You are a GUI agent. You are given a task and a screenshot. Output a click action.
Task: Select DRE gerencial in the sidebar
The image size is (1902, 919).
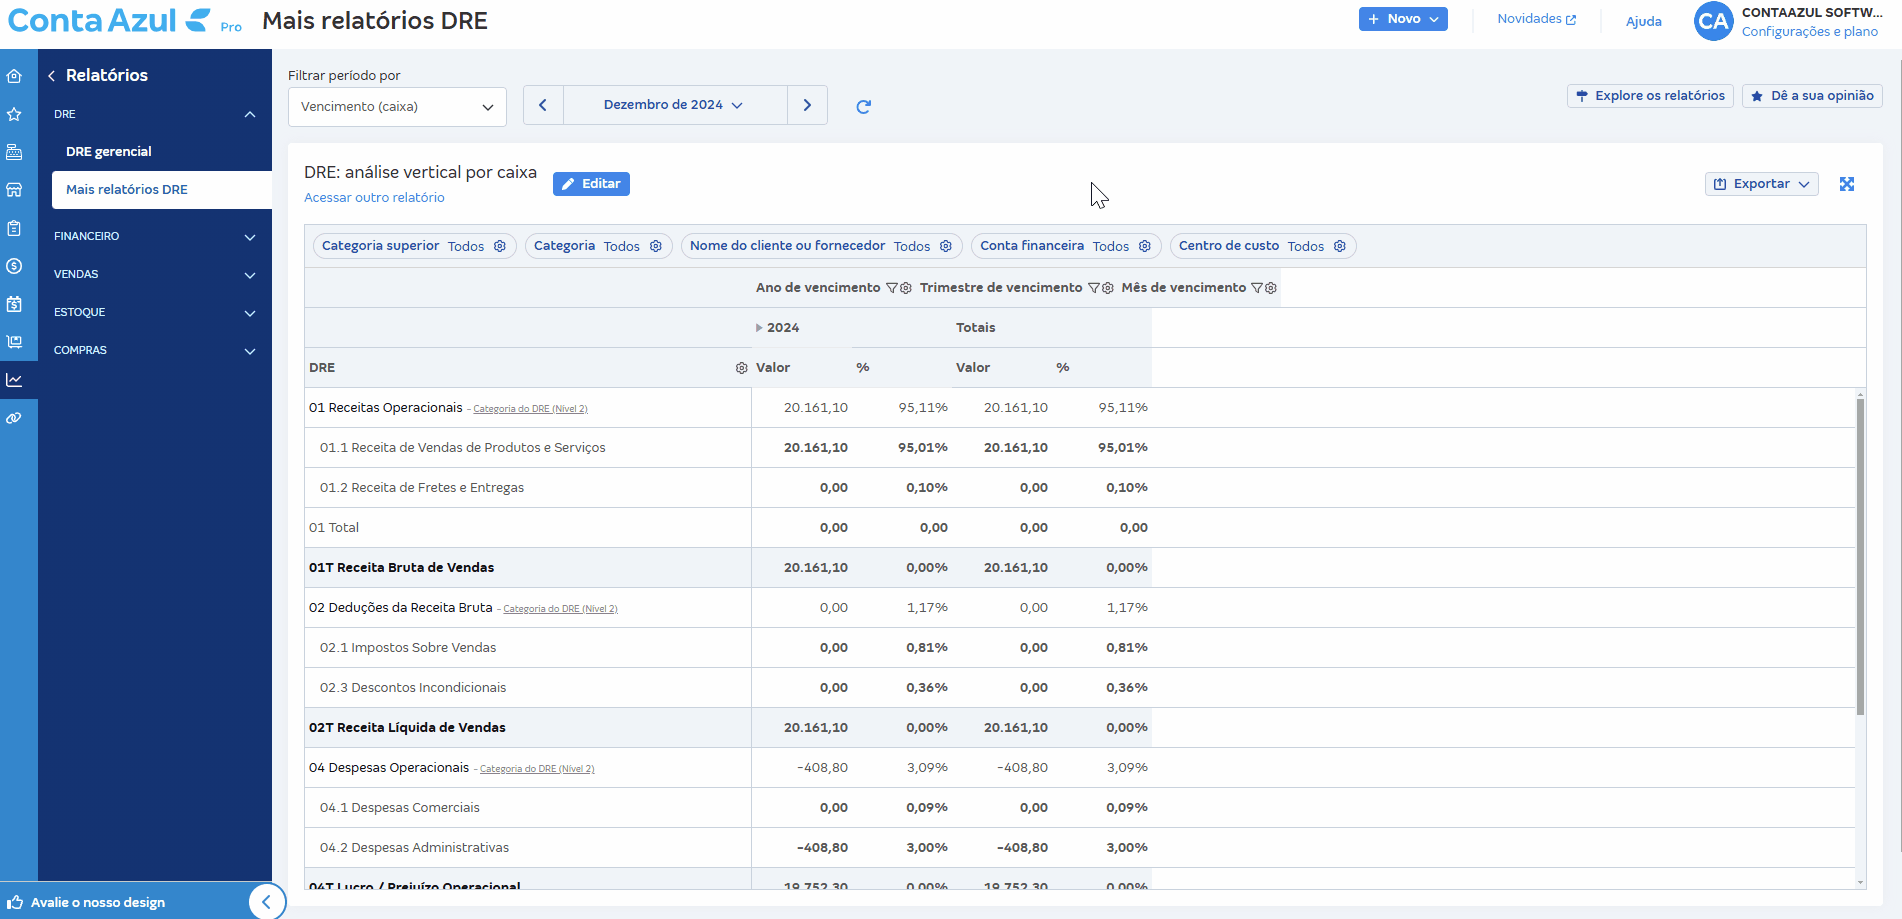(109, 152)
